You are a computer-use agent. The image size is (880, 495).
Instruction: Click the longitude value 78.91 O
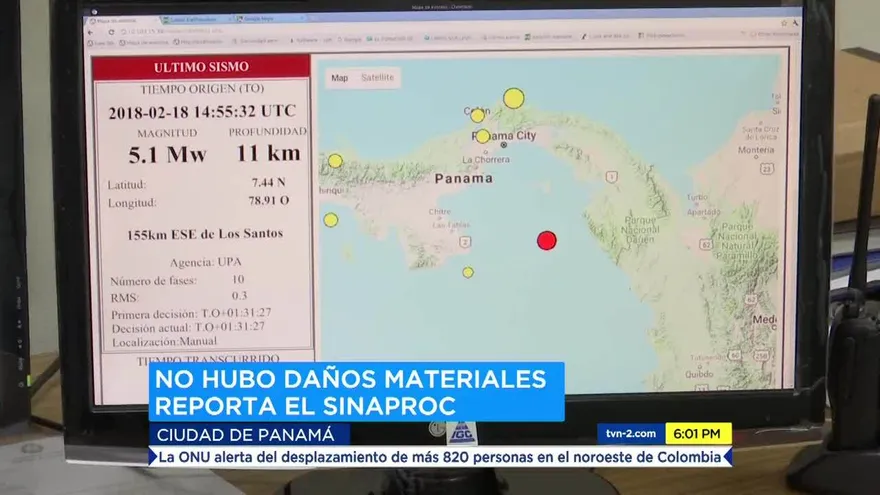269,200
